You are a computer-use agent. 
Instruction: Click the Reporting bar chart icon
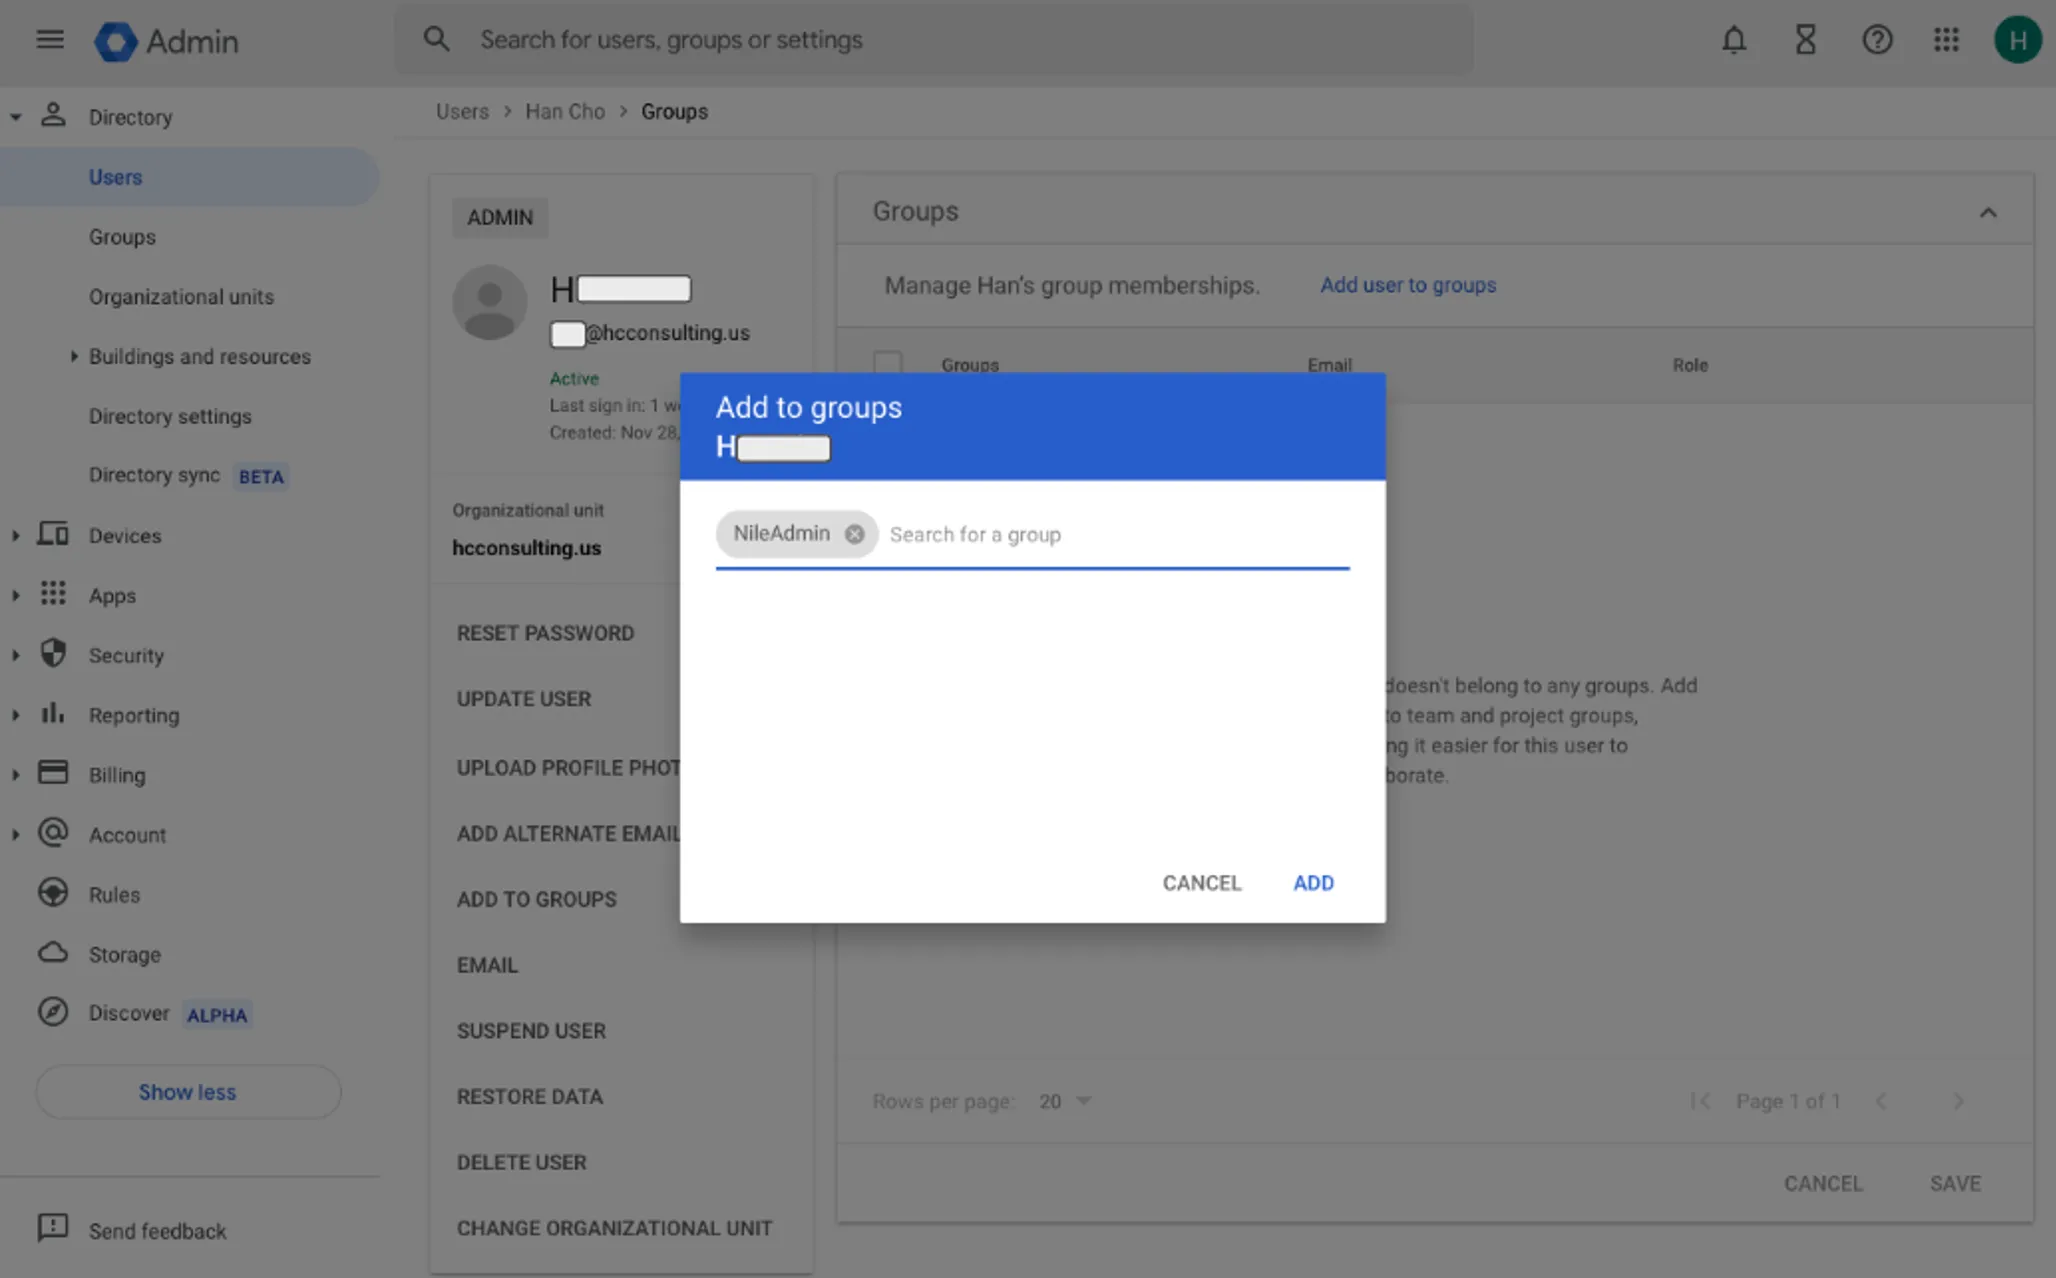point(53,714)
